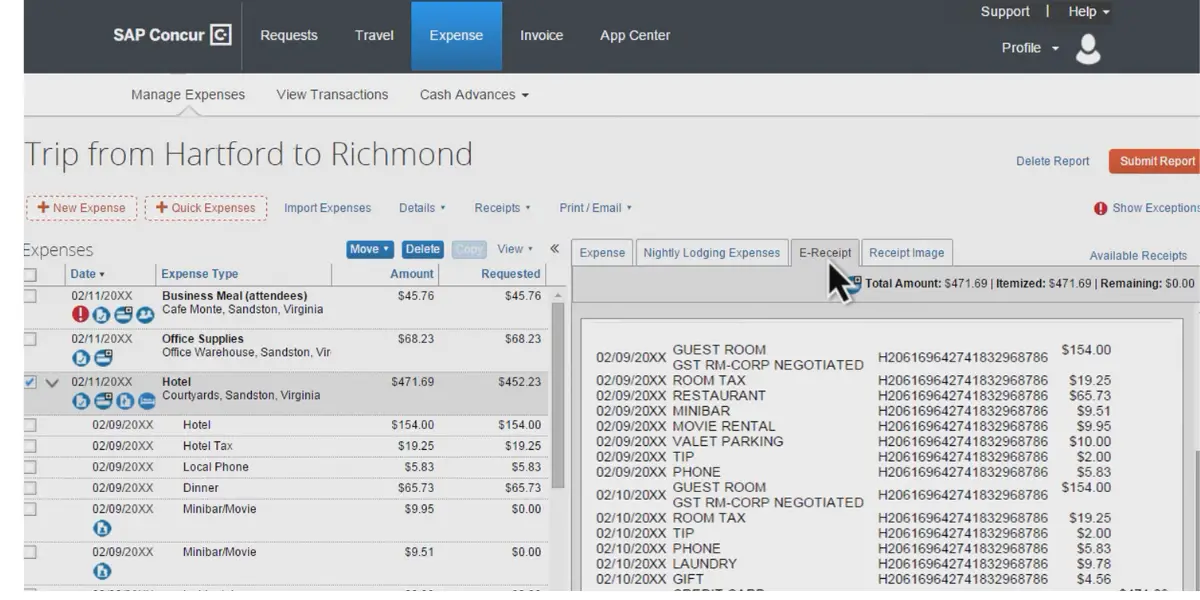Screen dimensions: 1200x600
Task: Click the credit card icon on Hotel row
Action: pyautogui.click(x=103, y=401)
